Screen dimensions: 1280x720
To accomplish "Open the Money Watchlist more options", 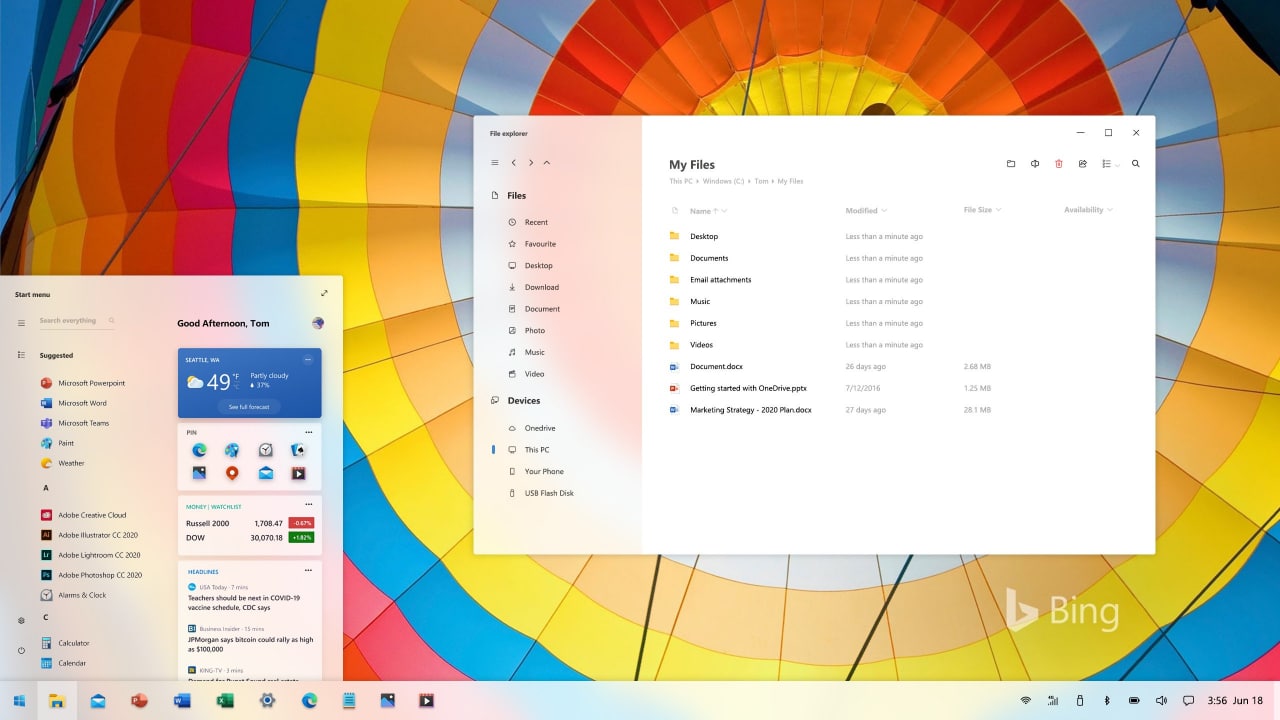I will (x=309, y=505).
